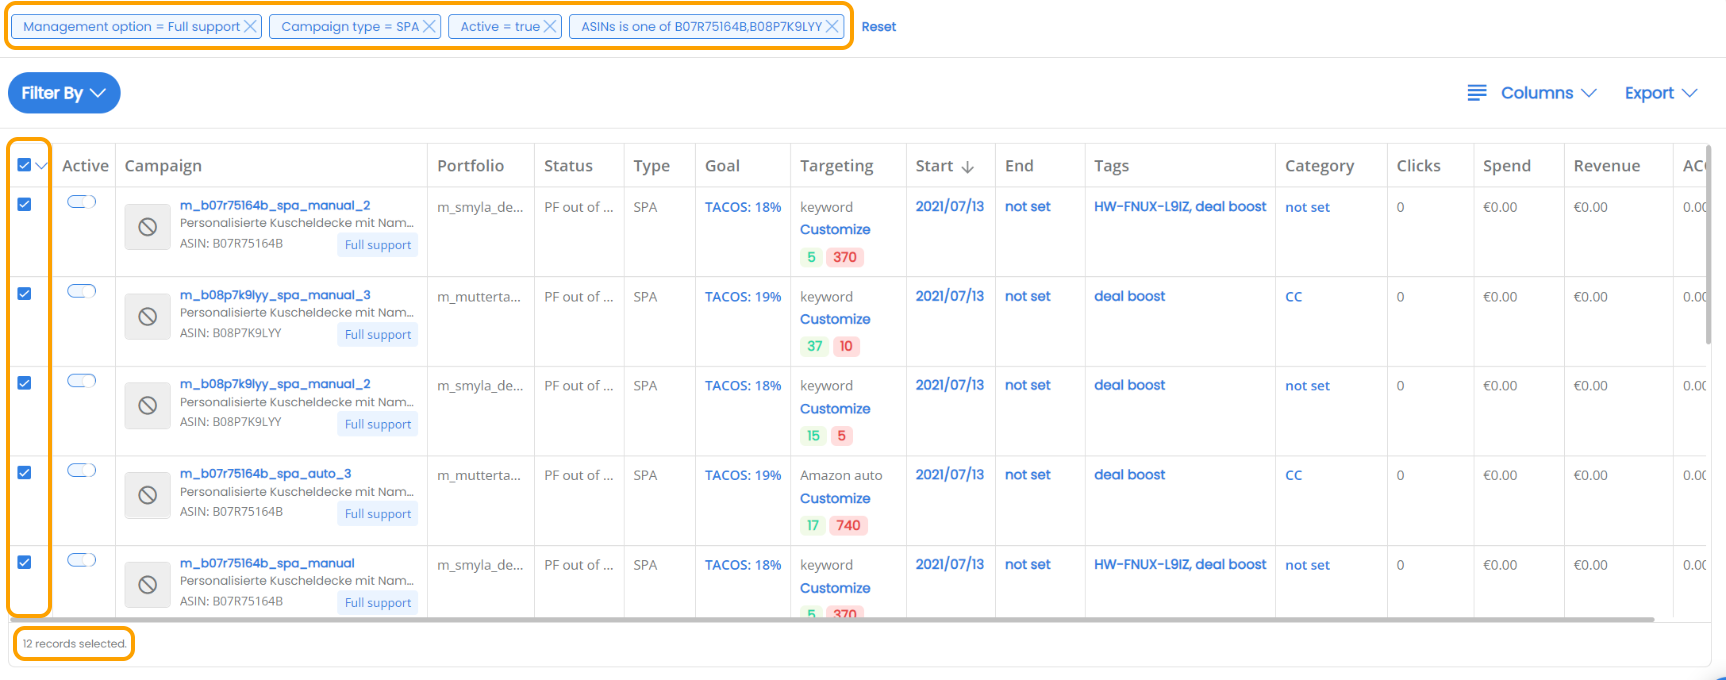This screenshot has height=680, width=1726.
Task: Click Customize in the m_b07r75164b_spa_manual_2 row
Action: point(835,230)
